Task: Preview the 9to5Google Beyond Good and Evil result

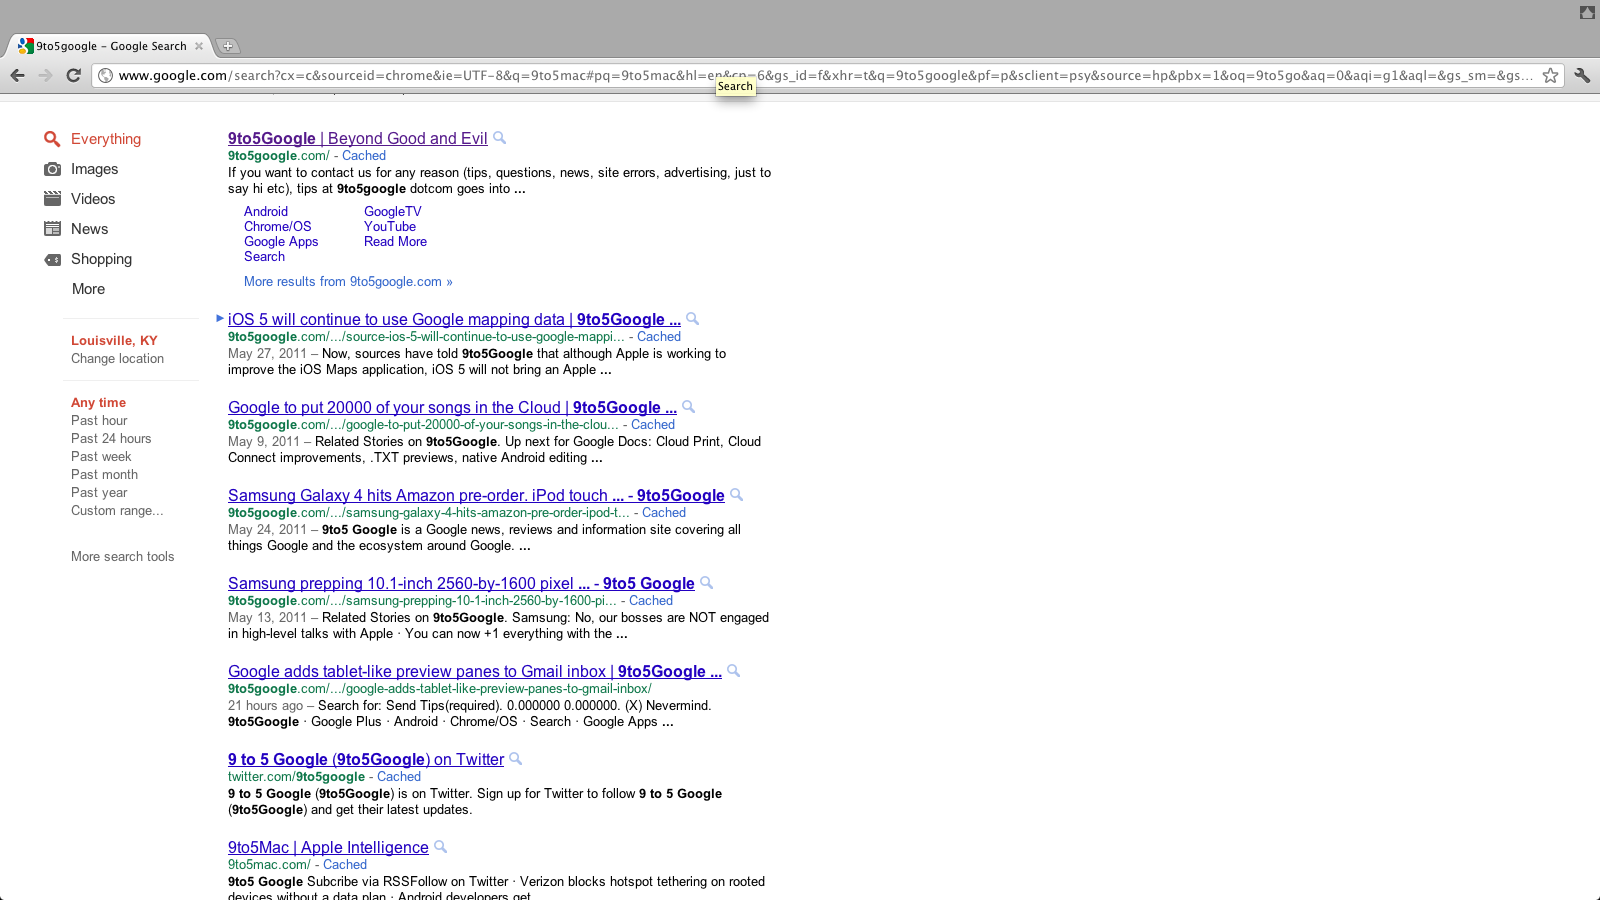Action: pyautogui.click(x=500, y=138)
